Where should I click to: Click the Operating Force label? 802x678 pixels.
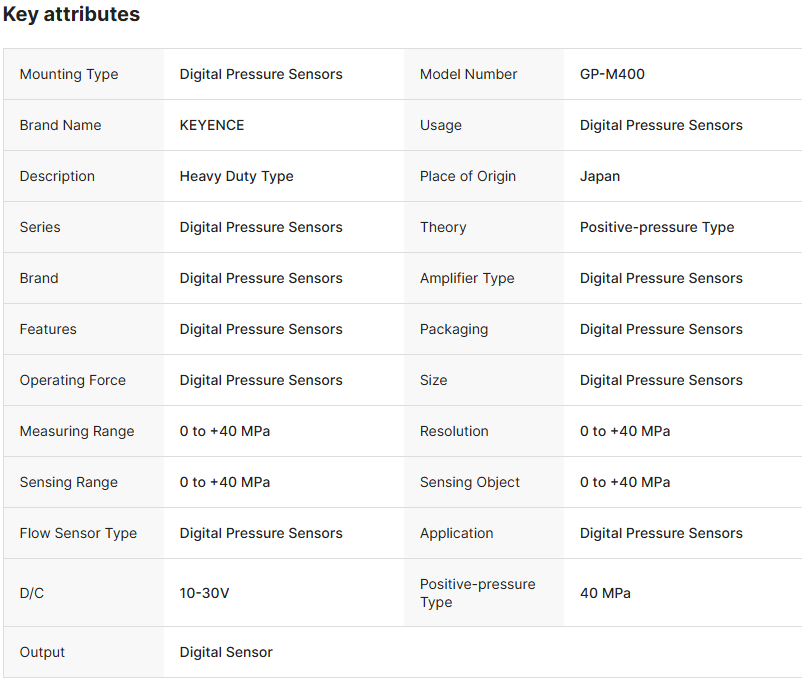pos(73,380)
